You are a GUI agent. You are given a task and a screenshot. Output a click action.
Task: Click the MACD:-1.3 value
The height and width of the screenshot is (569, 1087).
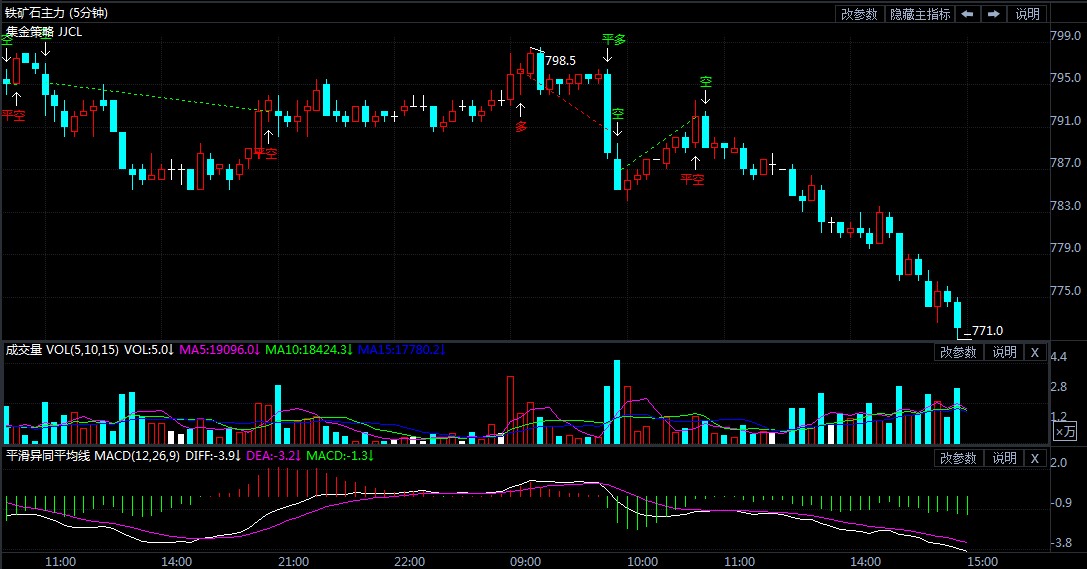340,456
